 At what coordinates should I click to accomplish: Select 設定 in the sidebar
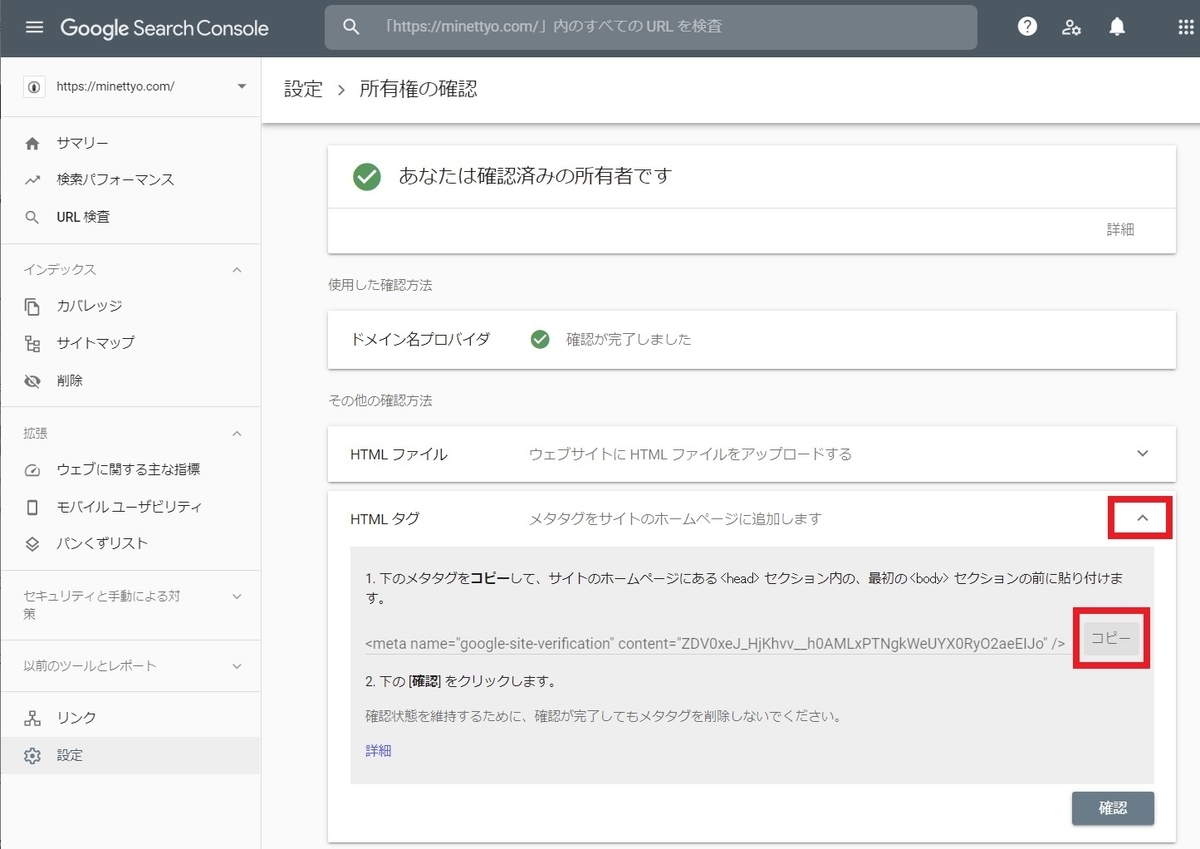pyautogui.click(x=130, y=755)
